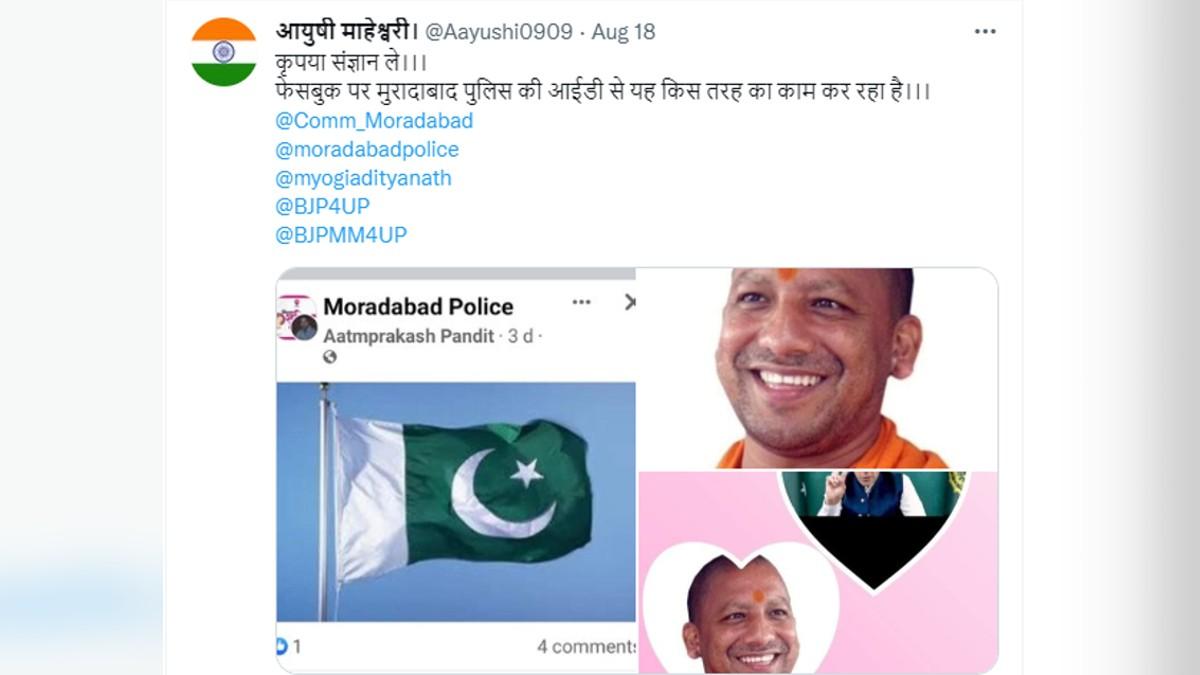Close the embedded Facebook post with X

(629, 301)
